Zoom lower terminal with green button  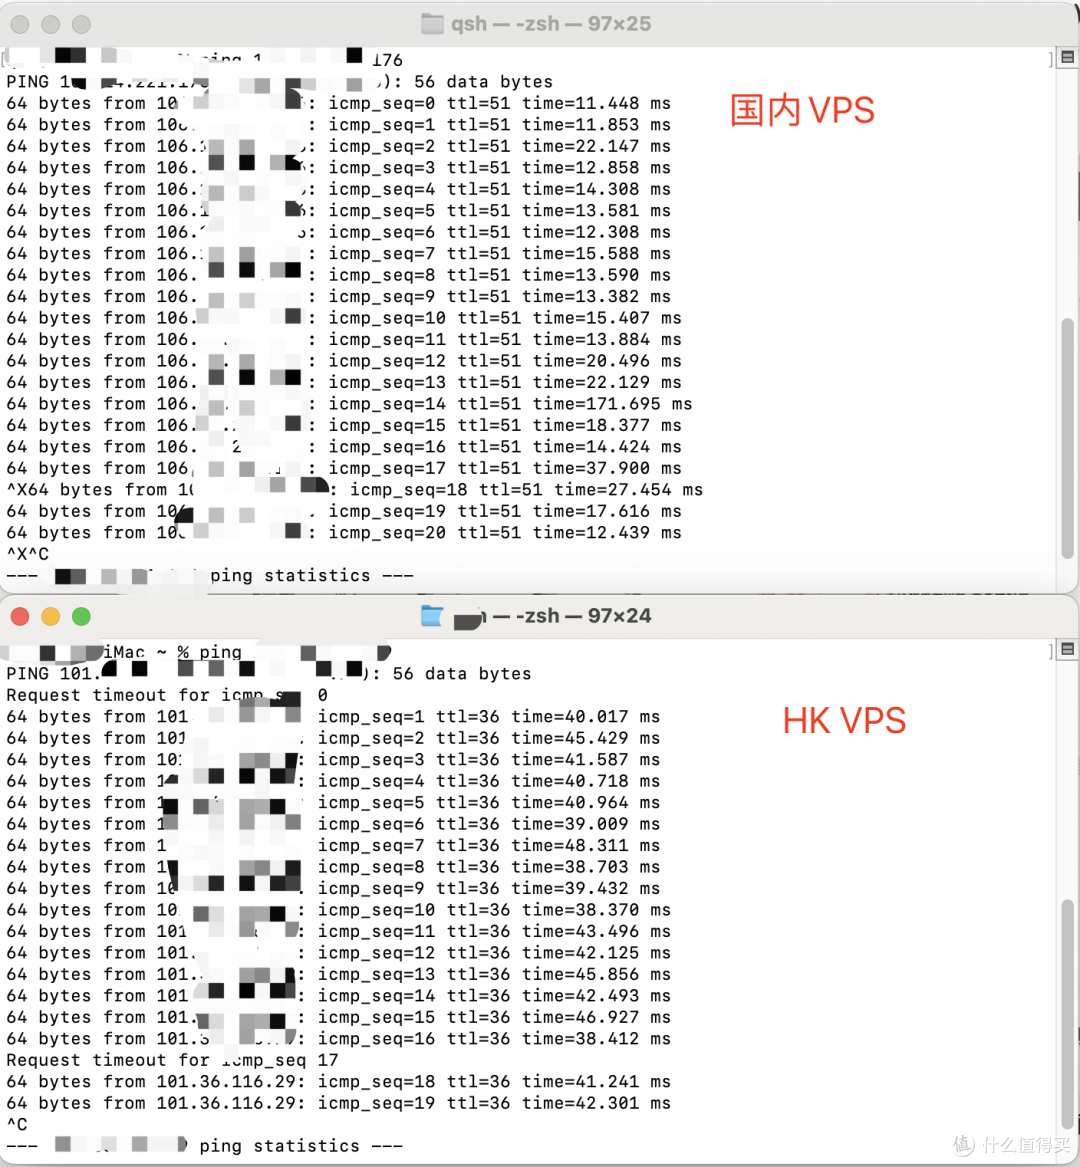[x=81, y=616]
